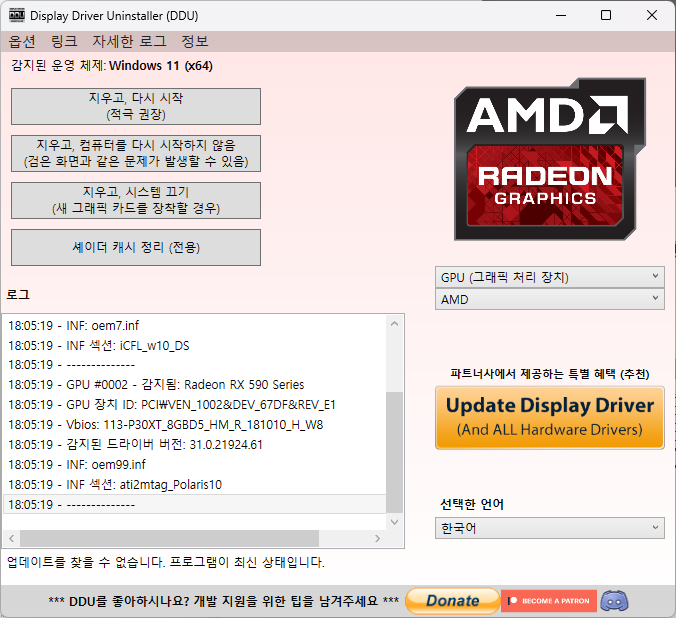Select log line 'Vbios: 113-P30XT_8GBD5_HM_R_181010_H_W8'
Viewport: 676px width, 618px height.
pyautogui.click(x=194, y=425)
